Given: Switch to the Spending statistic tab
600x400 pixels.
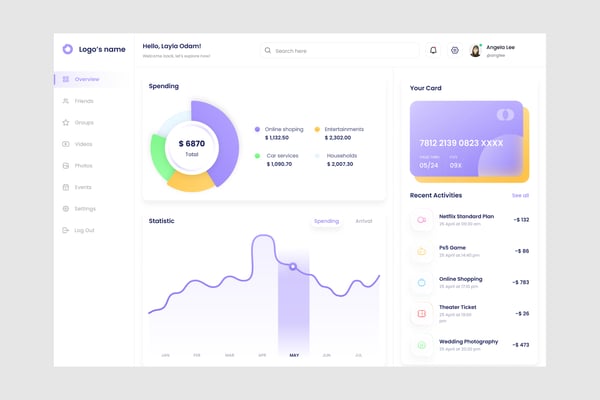Looking at the screenshot, I should (x=326, y=221).
